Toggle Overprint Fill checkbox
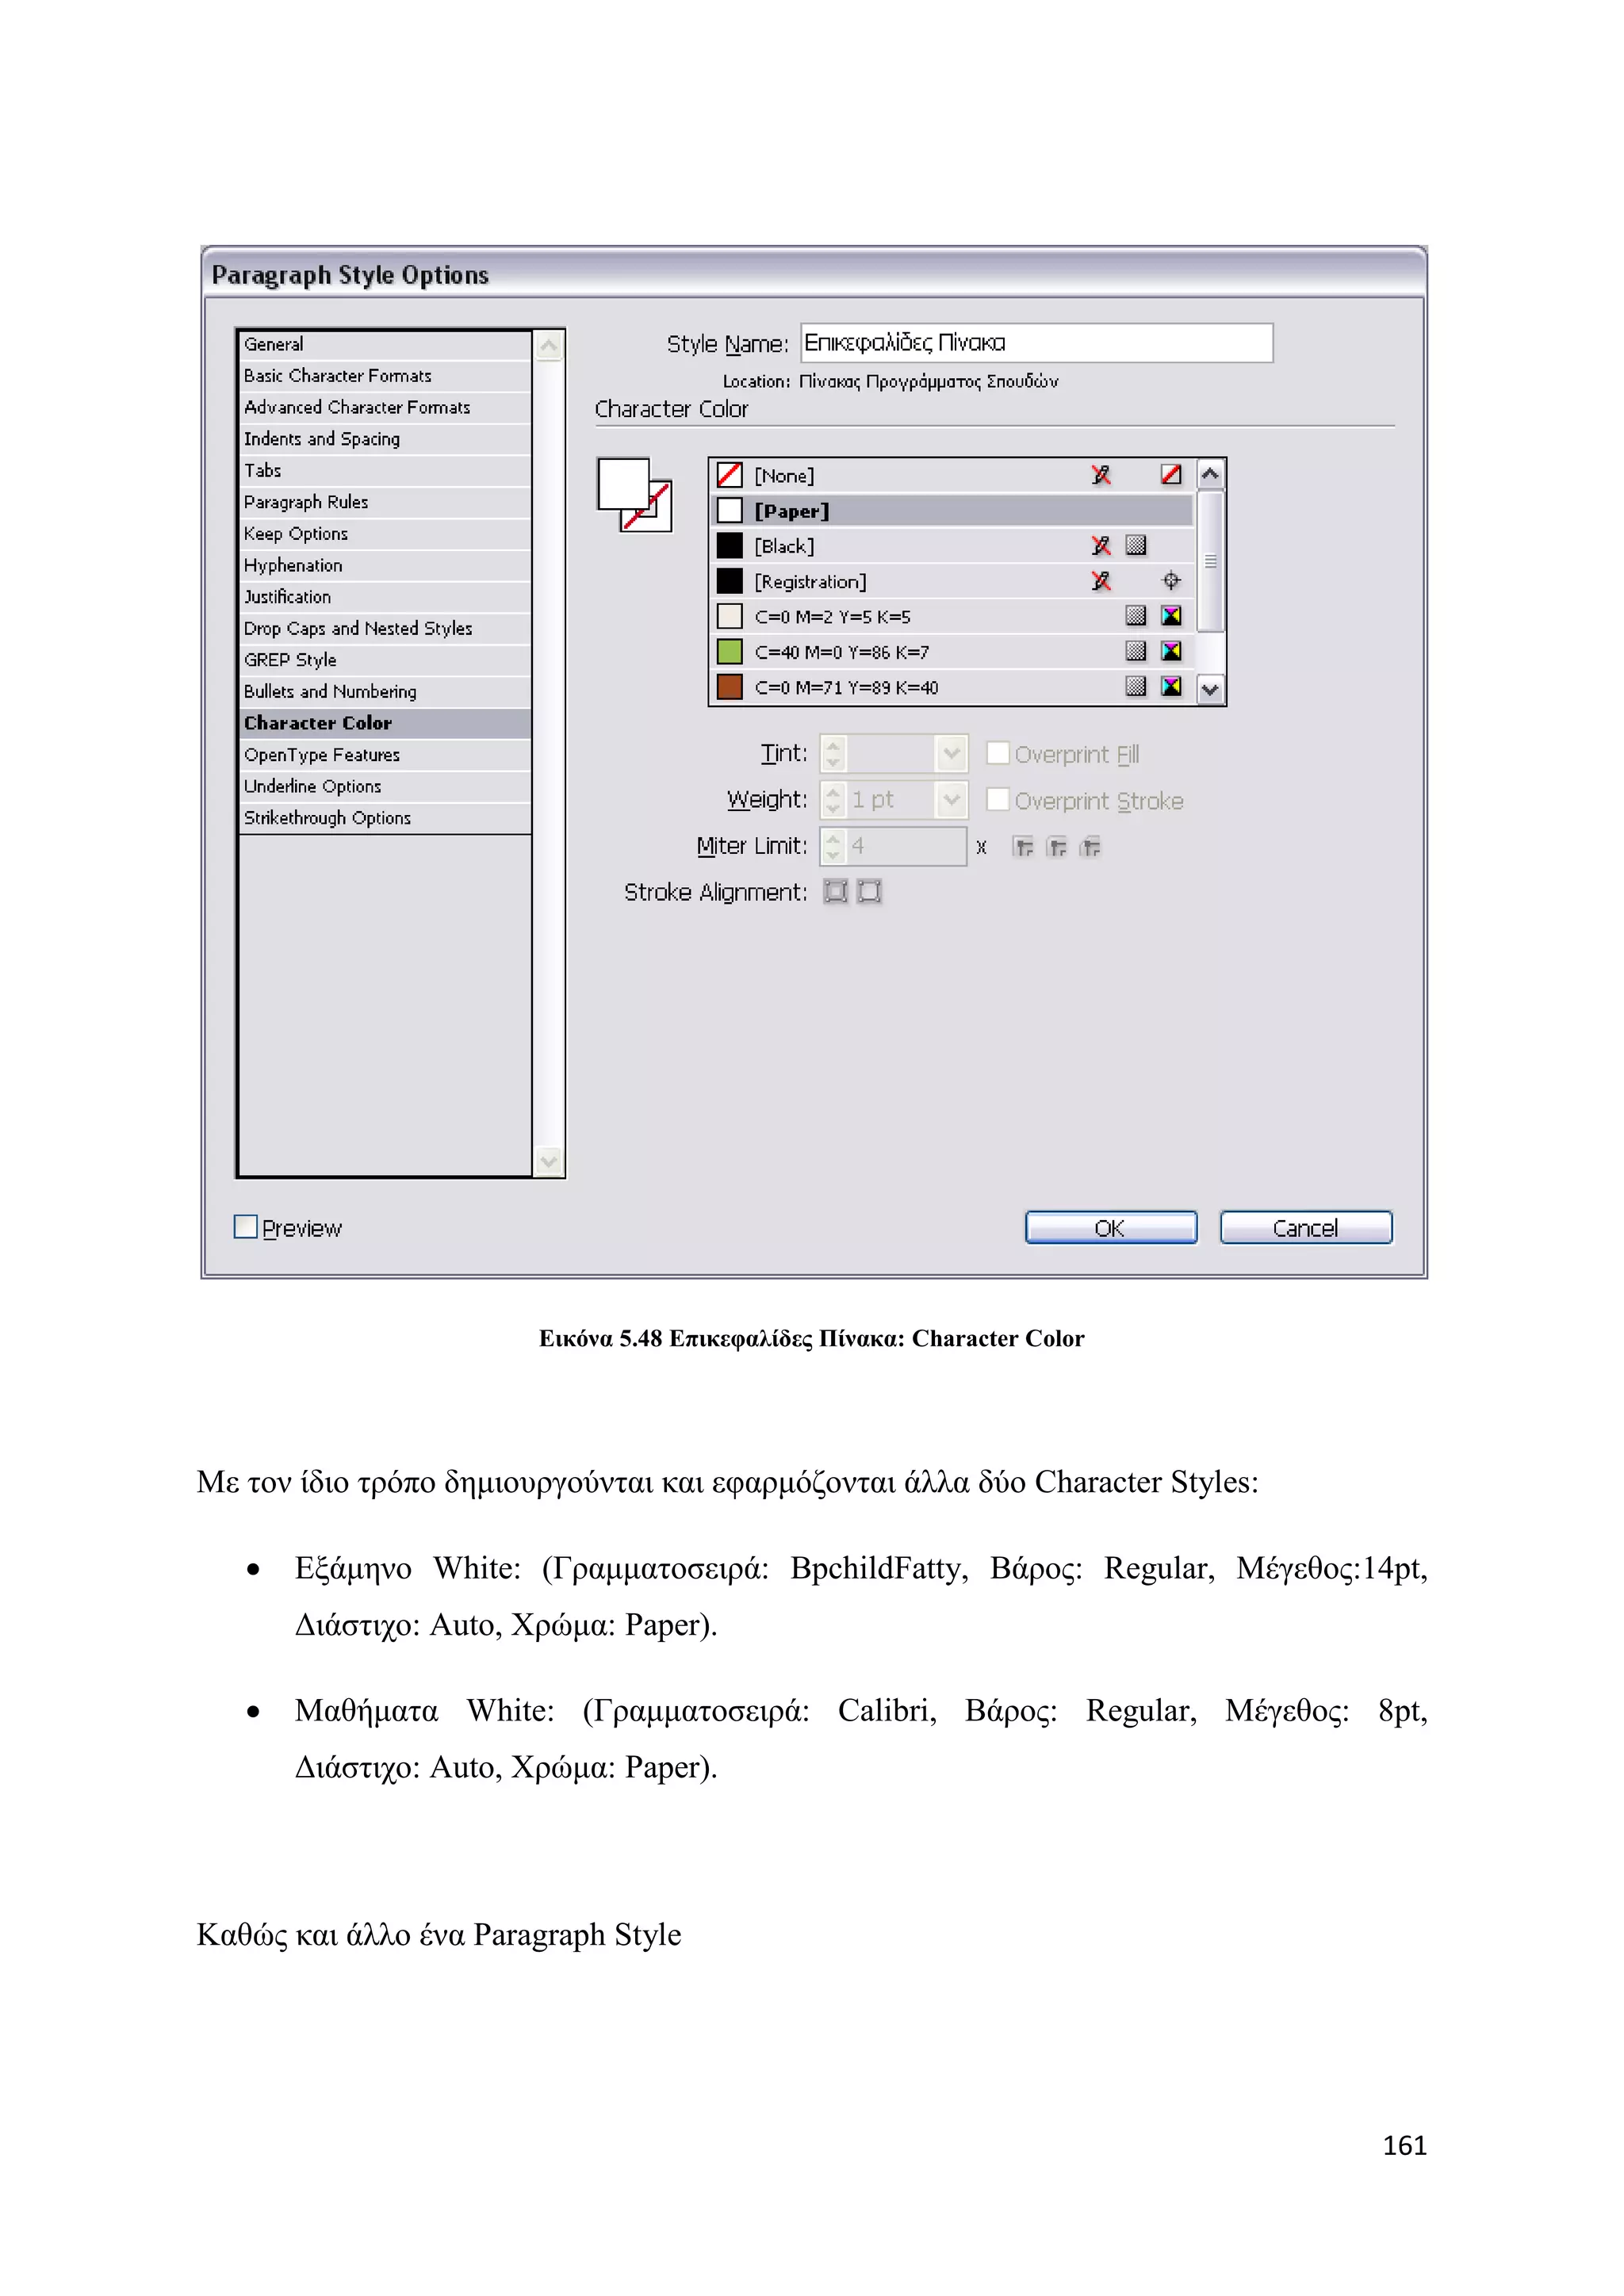1624x2296 pixels. click(997, 752)
